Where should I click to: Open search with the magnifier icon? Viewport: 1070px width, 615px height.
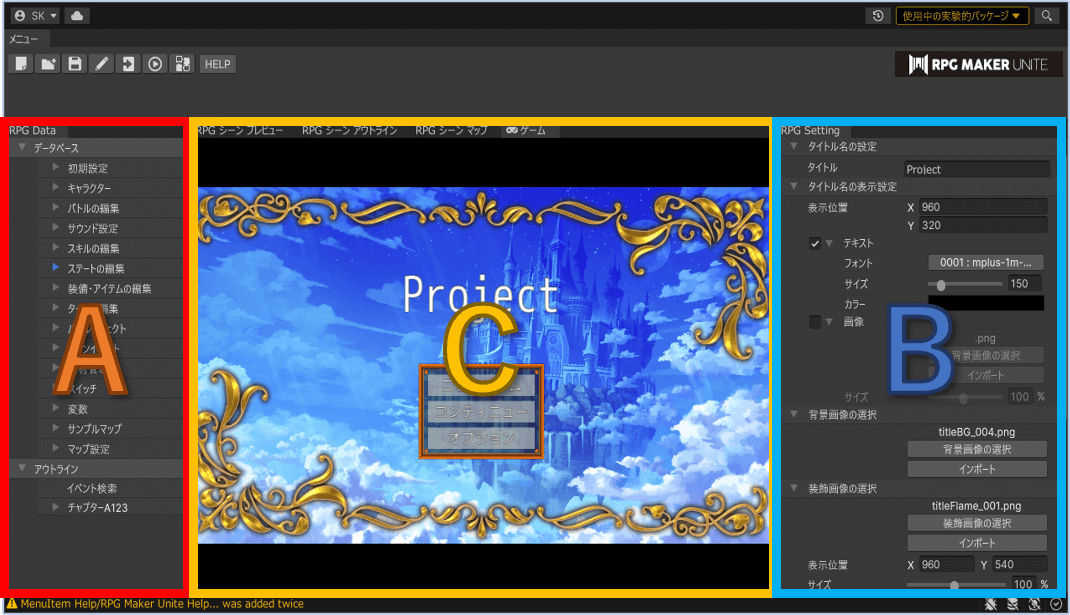pyautogui.click(x=1047, y=16)
